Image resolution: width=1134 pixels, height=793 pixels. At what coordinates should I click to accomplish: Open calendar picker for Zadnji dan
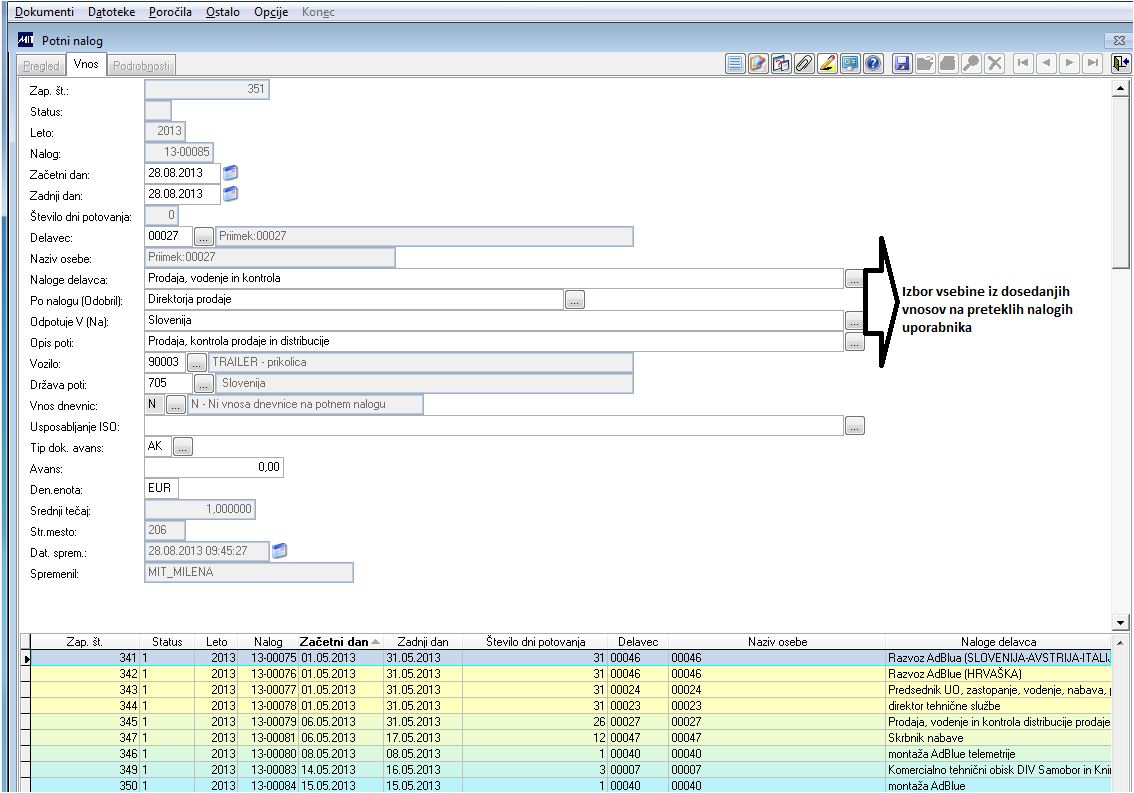pyautogui.click(x=230, y=194)
